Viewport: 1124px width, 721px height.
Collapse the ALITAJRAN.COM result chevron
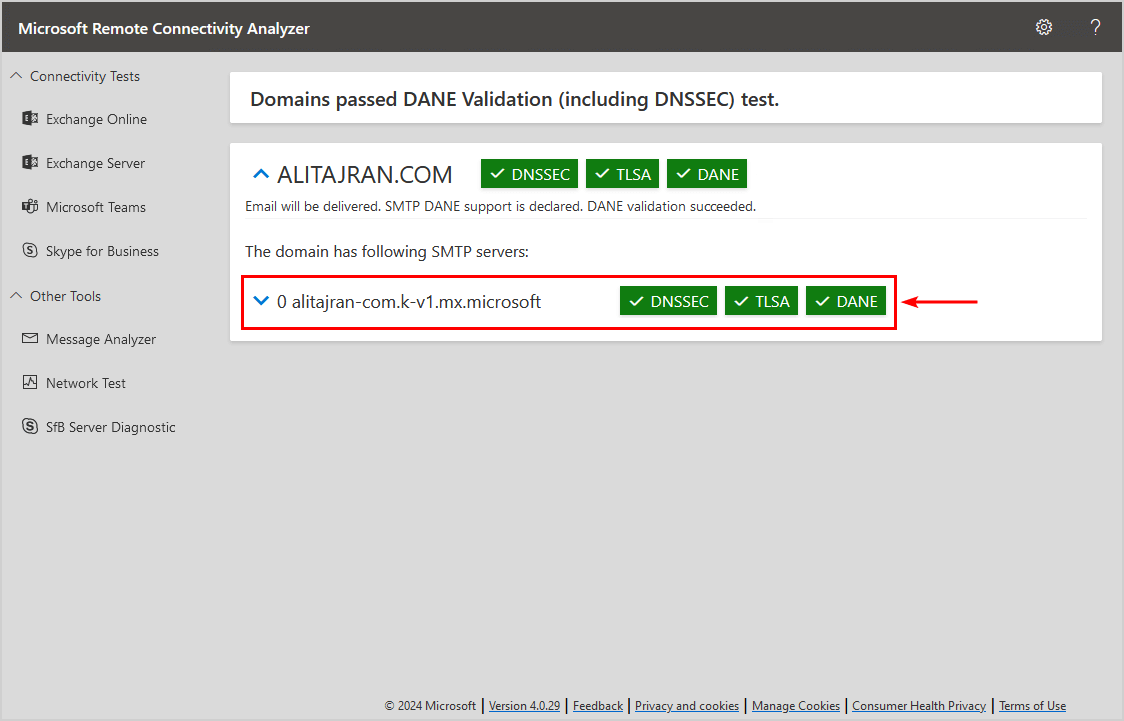tap(261, 174)
